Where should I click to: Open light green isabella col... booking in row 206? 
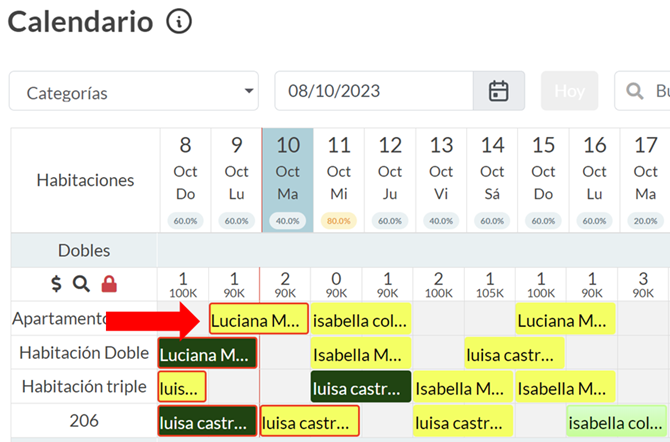click(617, 422)
